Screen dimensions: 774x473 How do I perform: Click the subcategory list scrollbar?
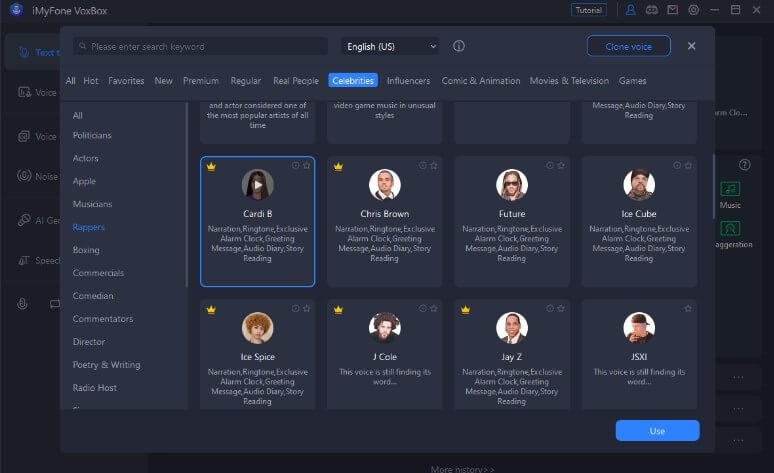[187, 195]
